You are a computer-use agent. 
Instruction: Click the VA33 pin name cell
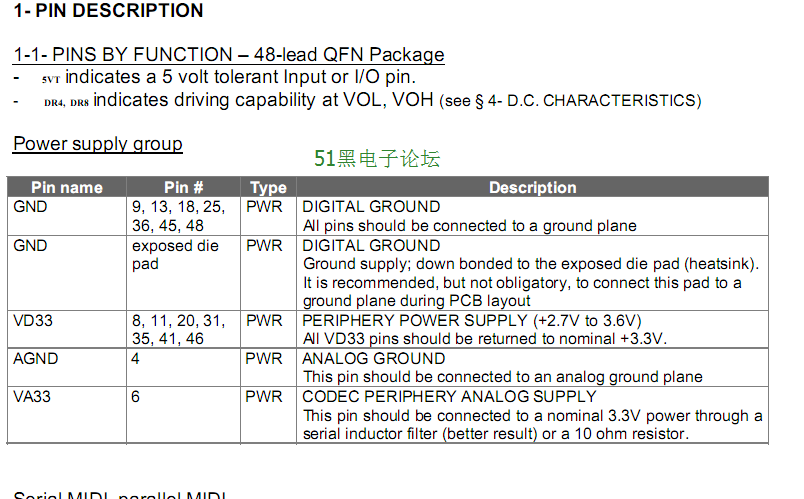[67, 414]
